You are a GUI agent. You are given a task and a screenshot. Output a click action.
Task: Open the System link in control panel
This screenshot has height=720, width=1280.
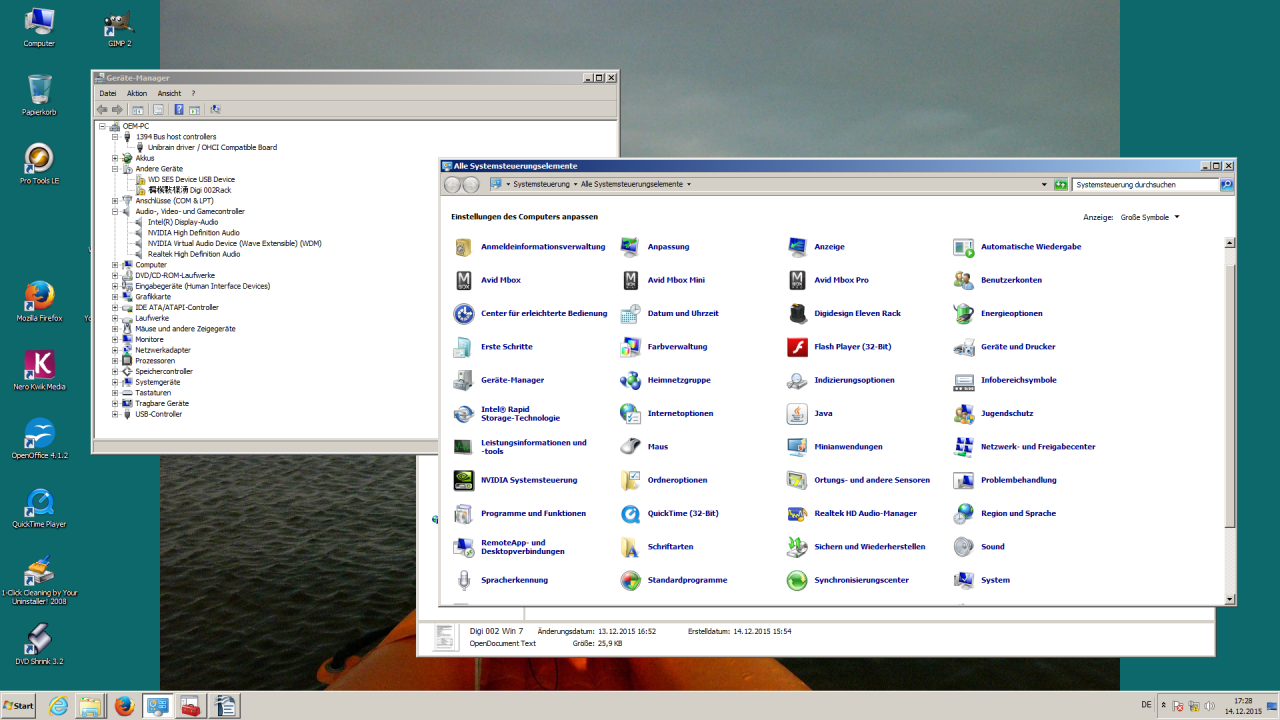point(995,580)
